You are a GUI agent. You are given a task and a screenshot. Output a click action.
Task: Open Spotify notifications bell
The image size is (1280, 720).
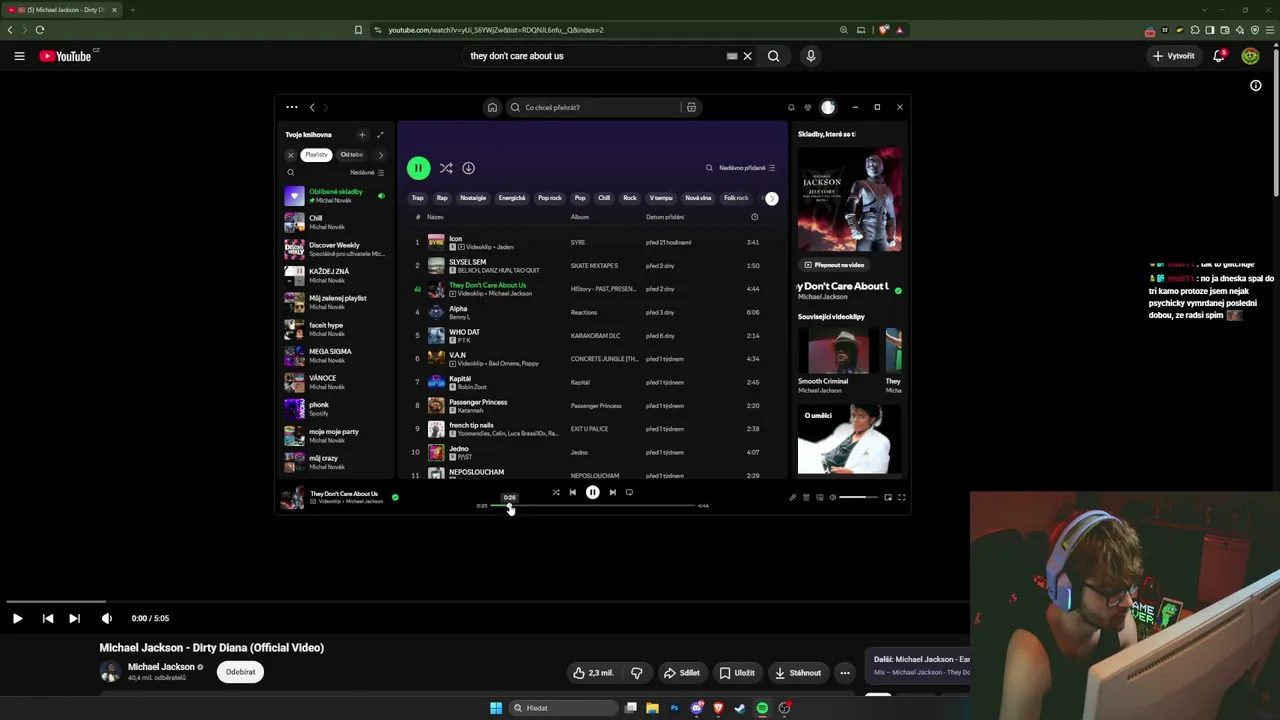(x=791, y=107)
